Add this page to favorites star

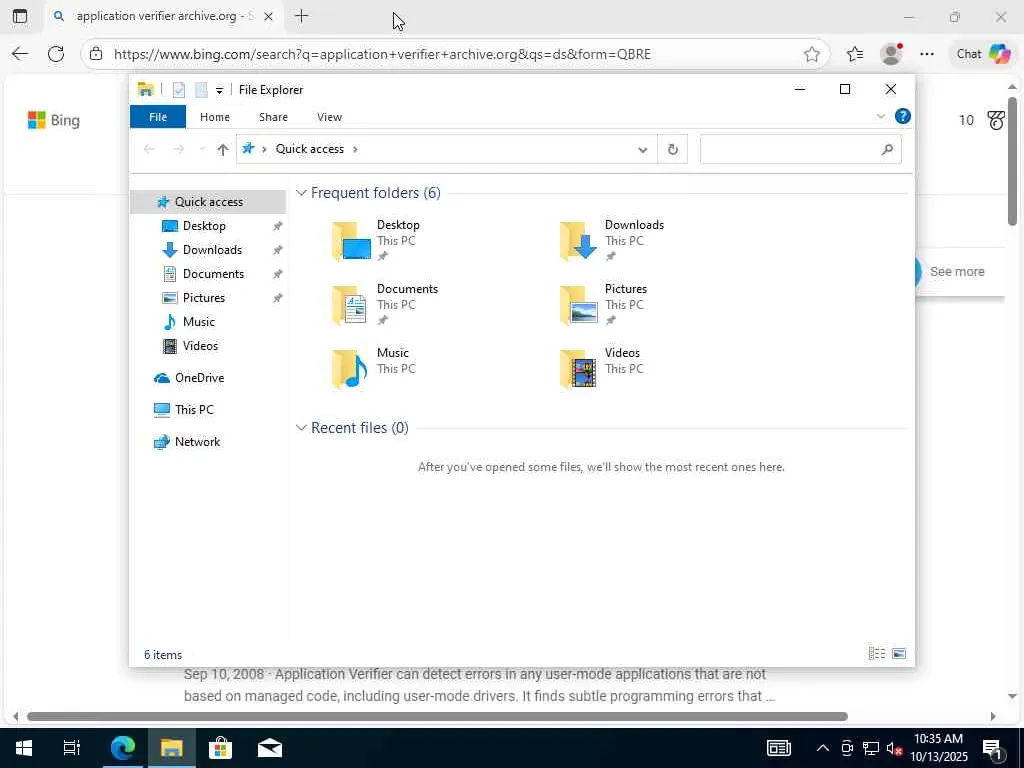point(812,54)
